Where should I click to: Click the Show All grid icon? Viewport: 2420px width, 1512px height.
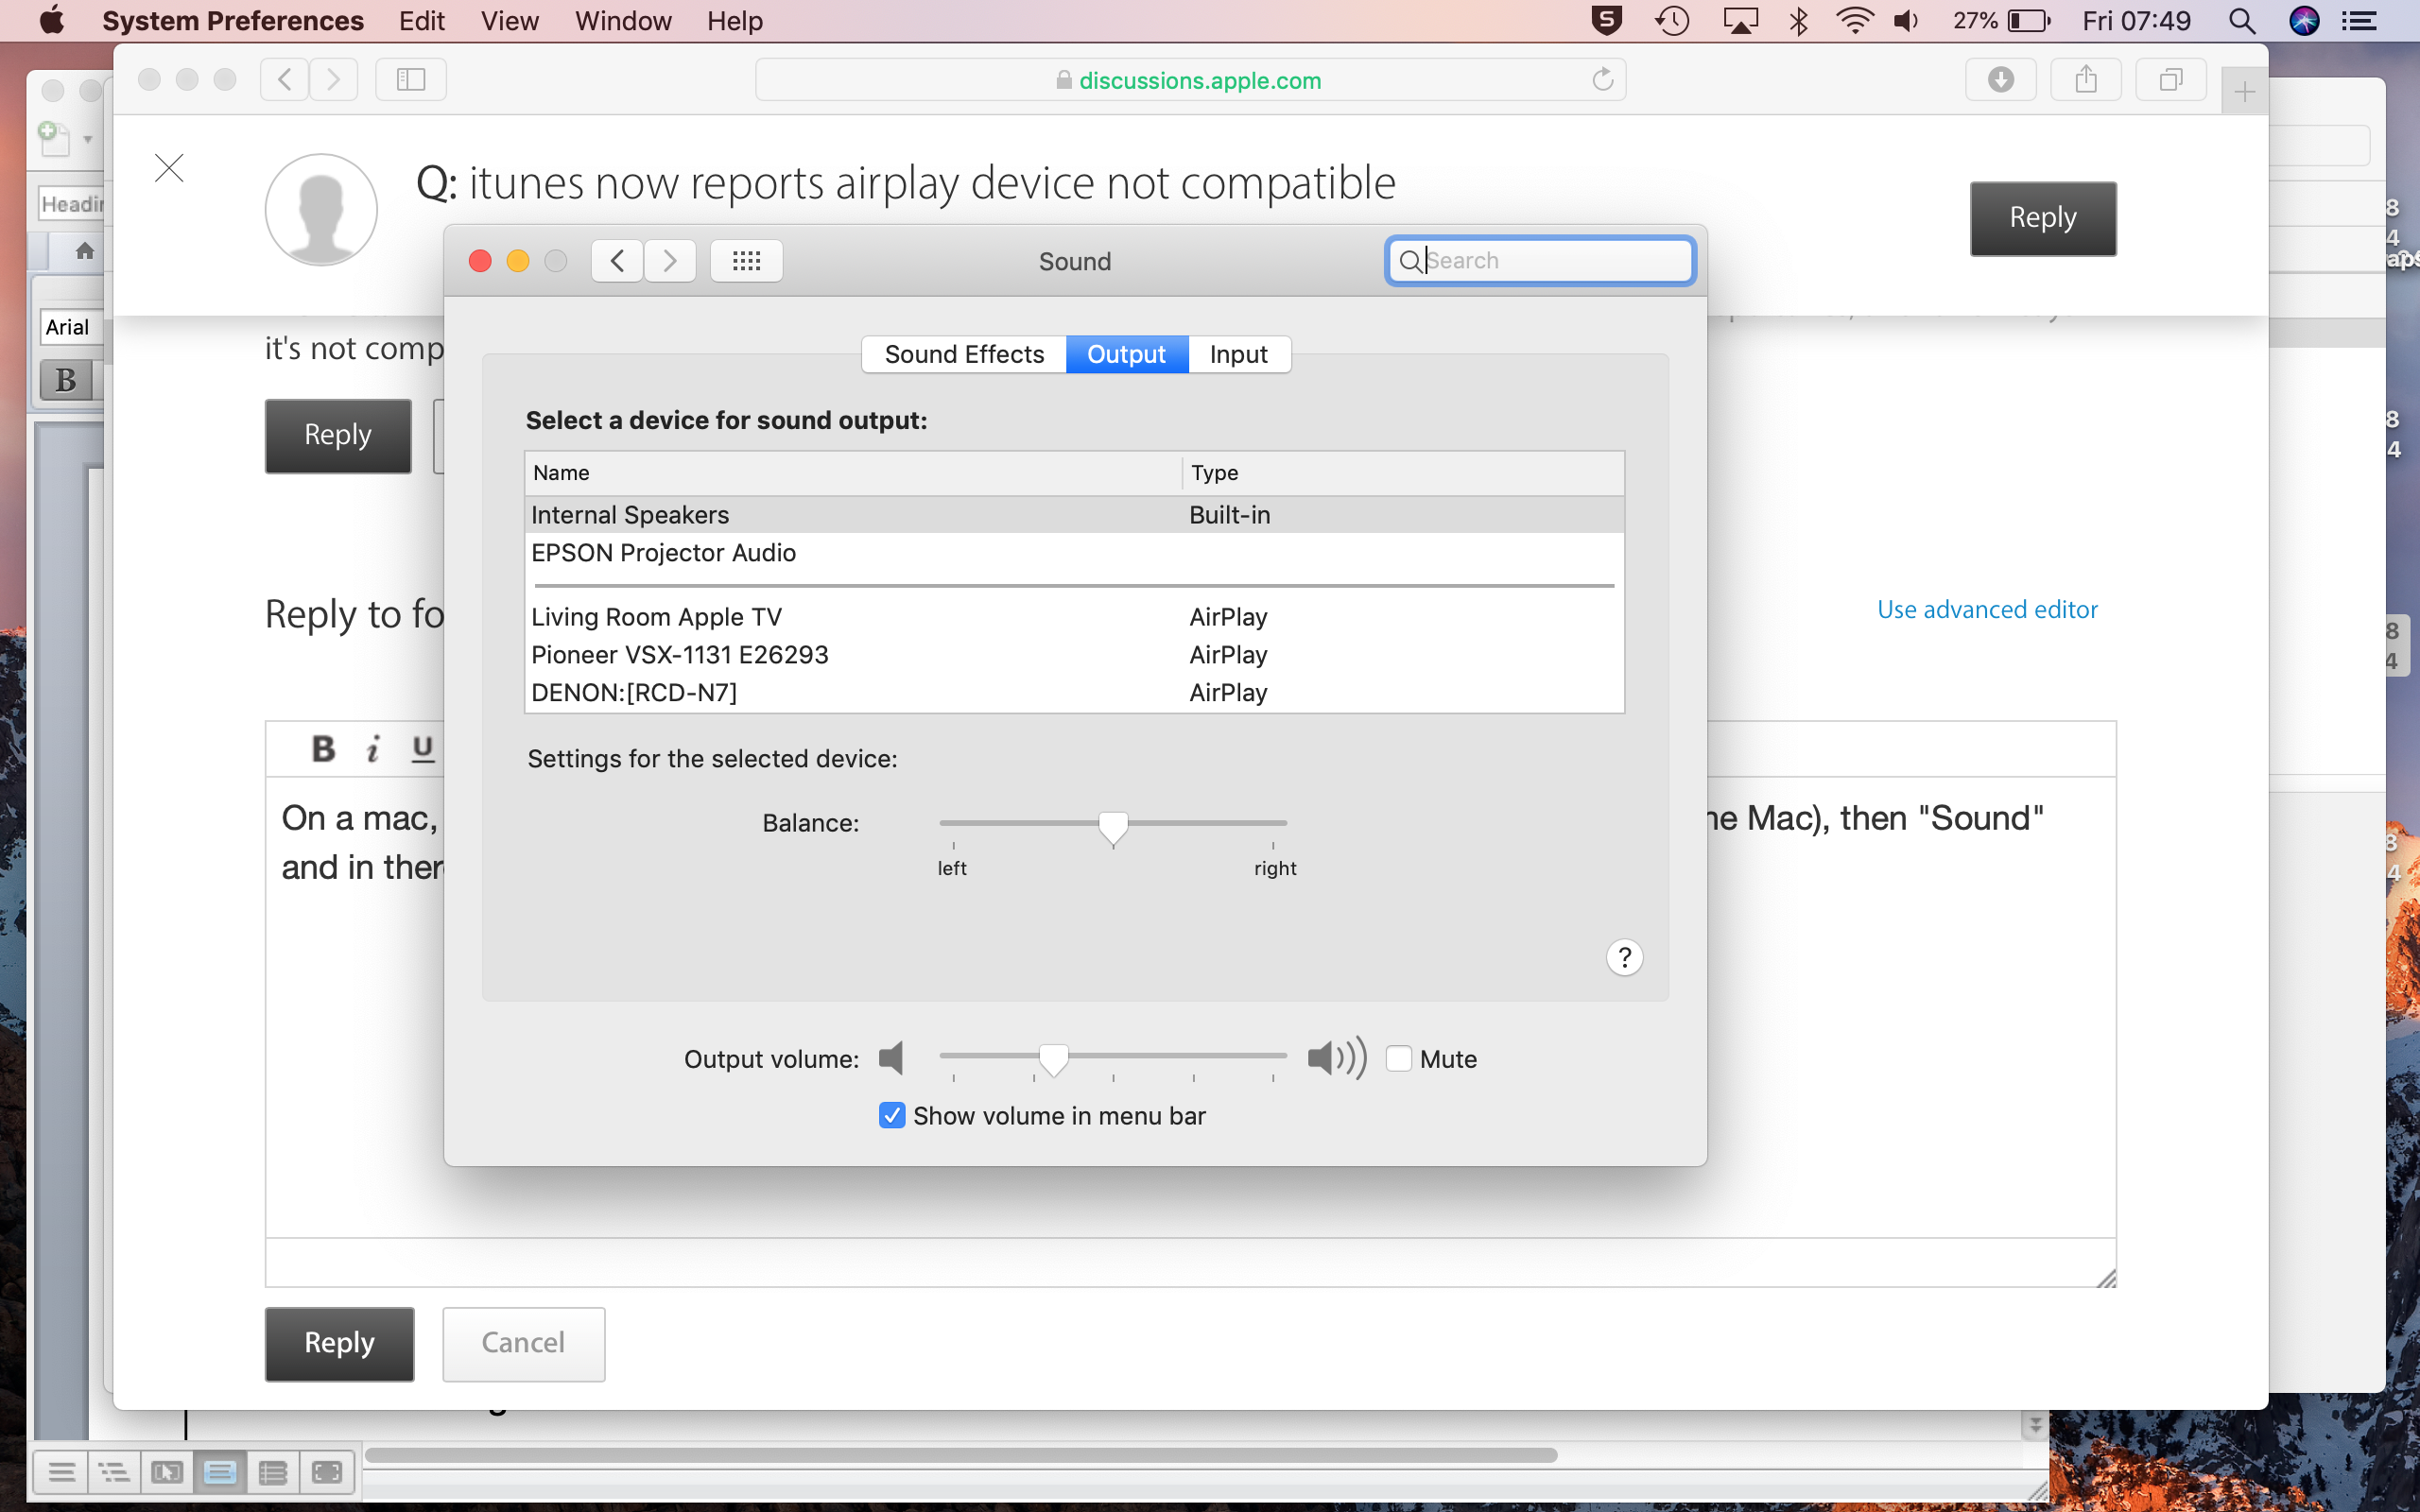(746, 261)
